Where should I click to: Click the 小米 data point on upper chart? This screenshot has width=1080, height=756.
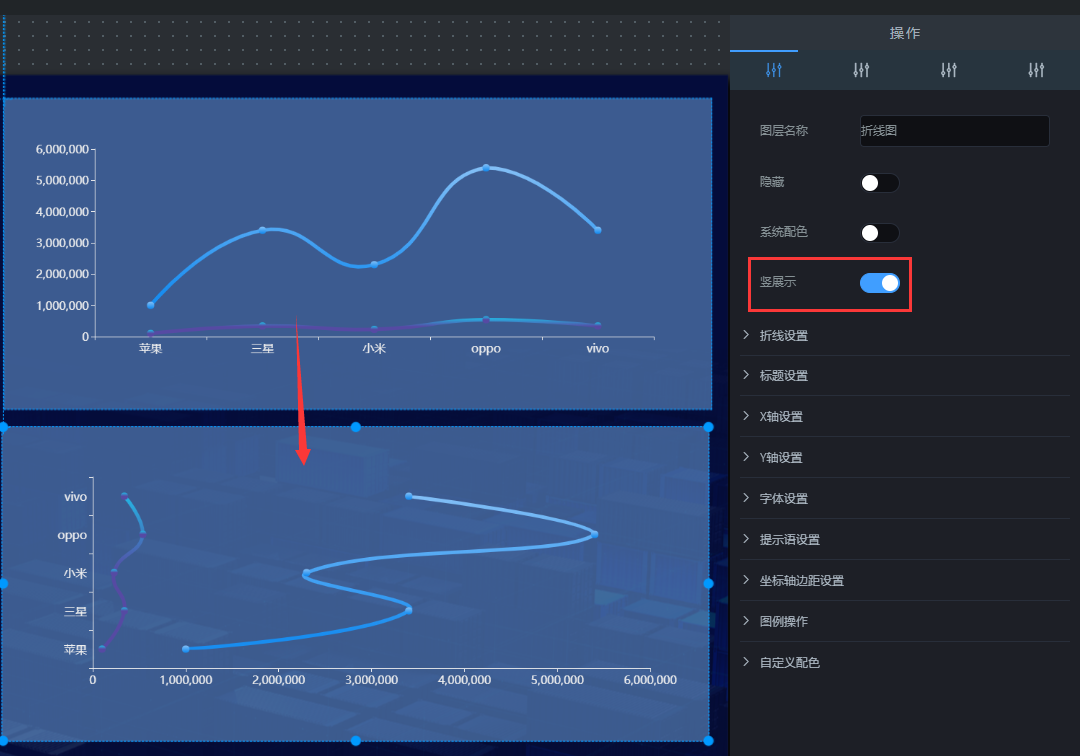tap(374, 264)
